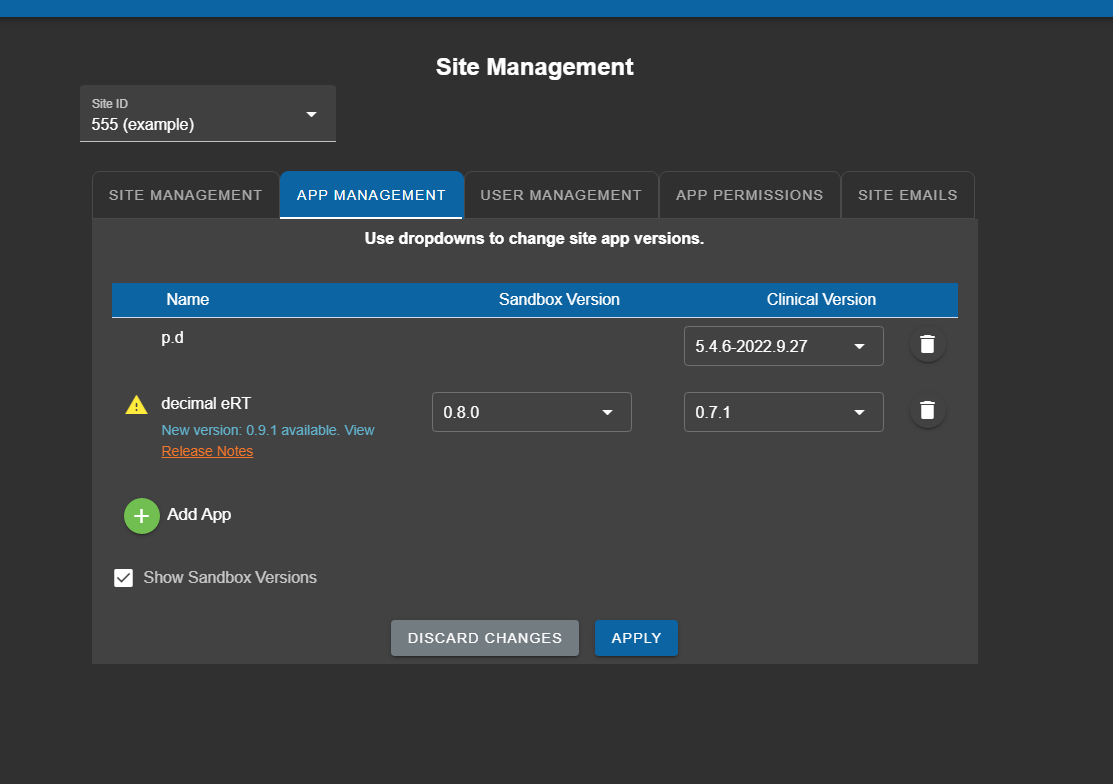
Task: Open decimal eRT clinical version 0.7.1 dropdown
Action: click(x=784, y=412)
